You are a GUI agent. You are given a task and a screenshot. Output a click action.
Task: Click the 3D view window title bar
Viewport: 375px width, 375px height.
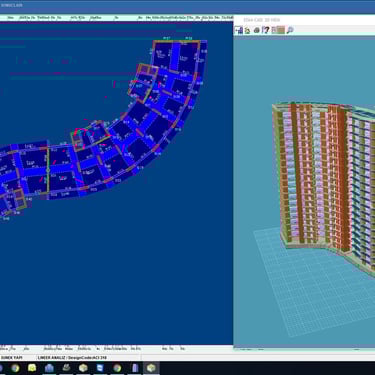[304, 20]
